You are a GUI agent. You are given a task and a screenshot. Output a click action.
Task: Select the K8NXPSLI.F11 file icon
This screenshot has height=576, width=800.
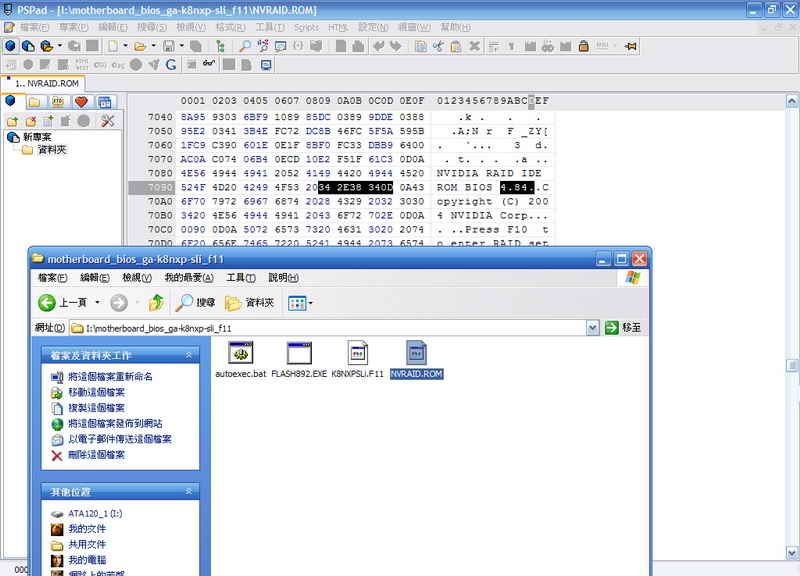click(x=357, y=353)
